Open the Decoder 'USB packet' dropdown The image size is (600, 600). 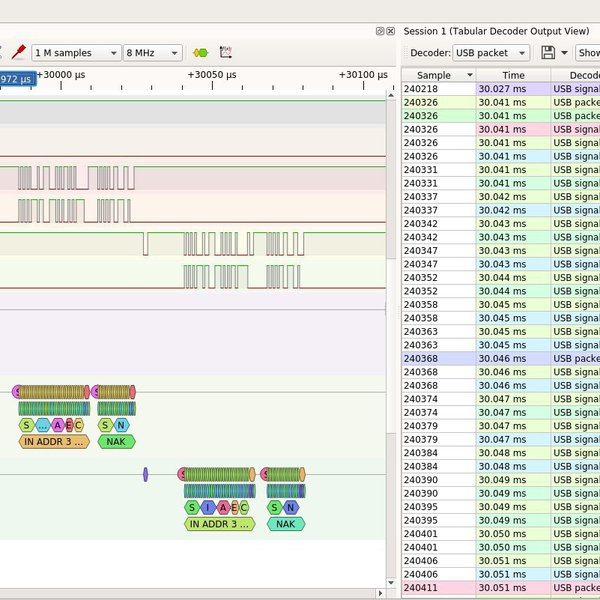490,52
